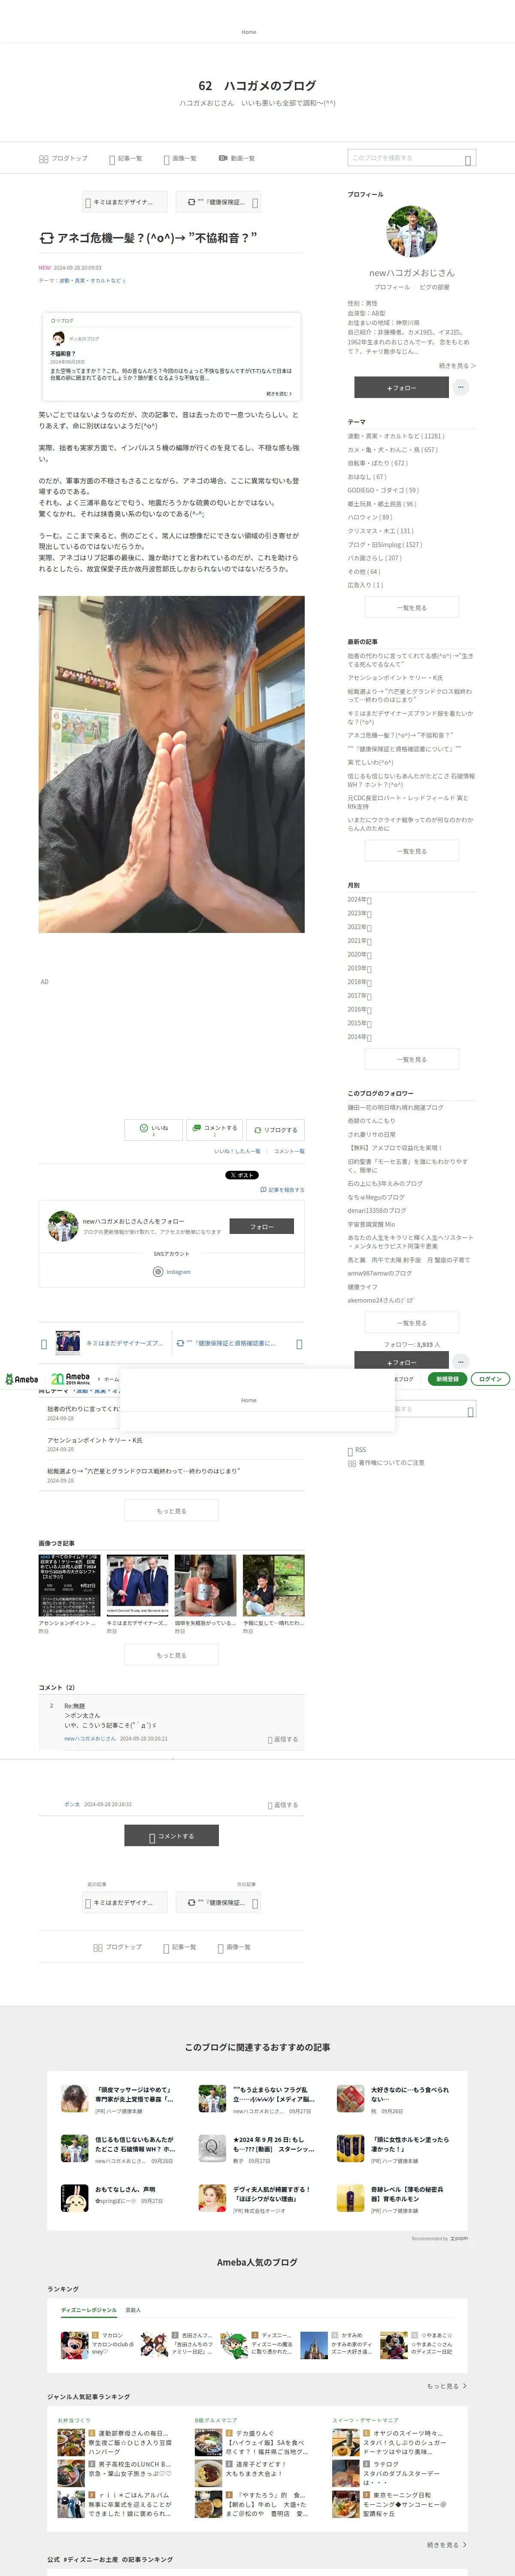Screen dimensions: 515x2576
Task: Open the 動画一覧 video camera tab
Action: pyautogui.click(x=236, y=158)
